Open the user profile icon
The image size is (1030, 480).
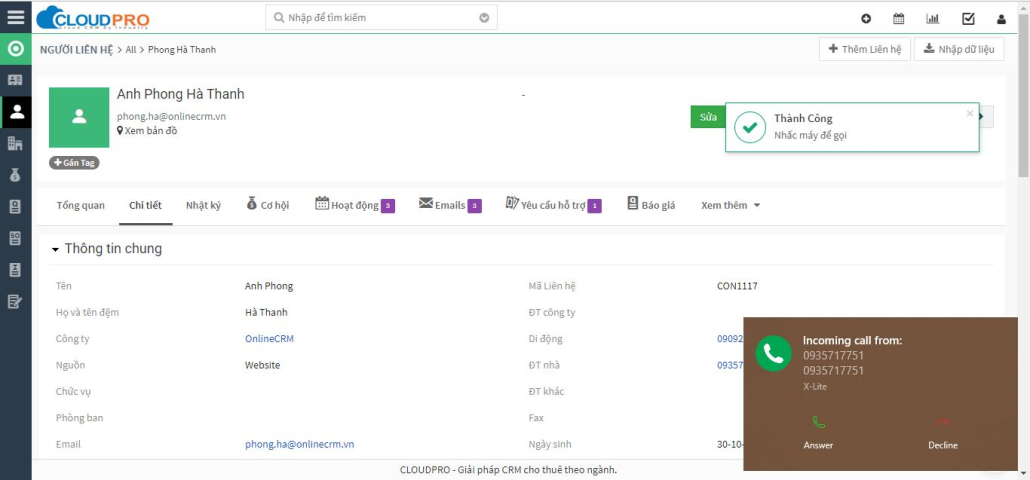click(x=1001, y=18)
